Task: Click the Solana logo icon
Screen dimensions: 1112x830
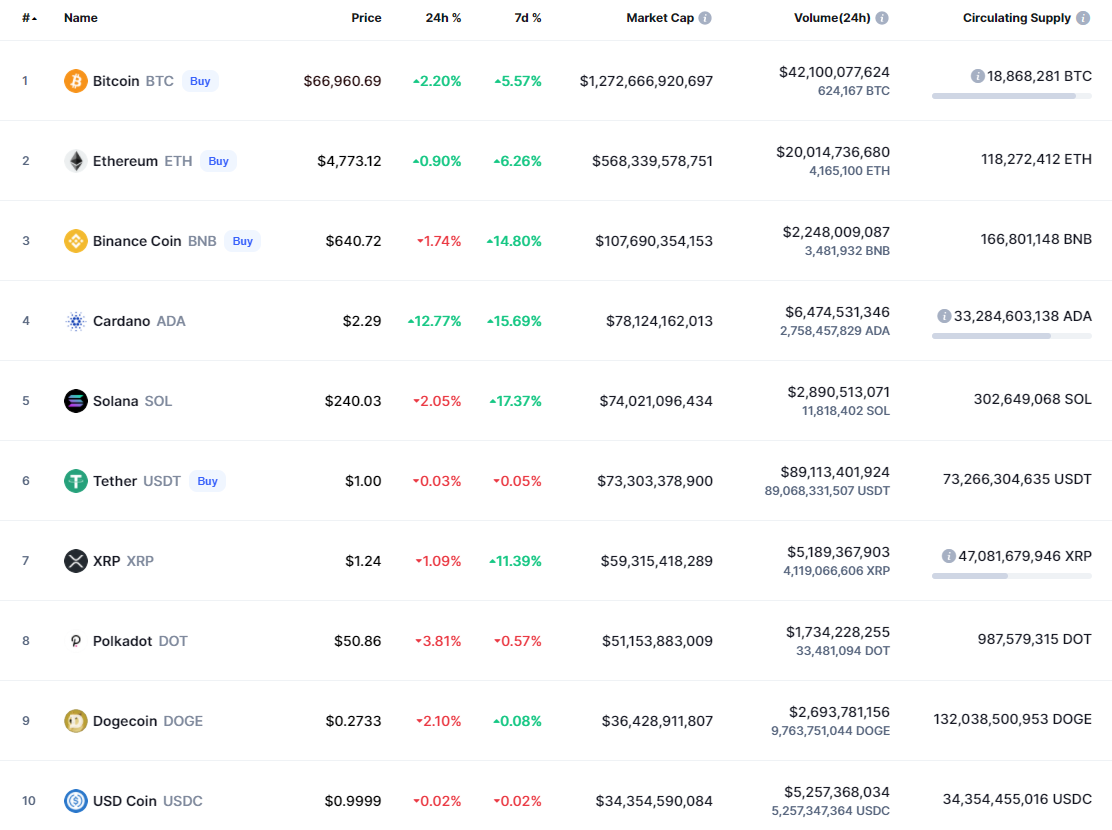Action: 76,401
